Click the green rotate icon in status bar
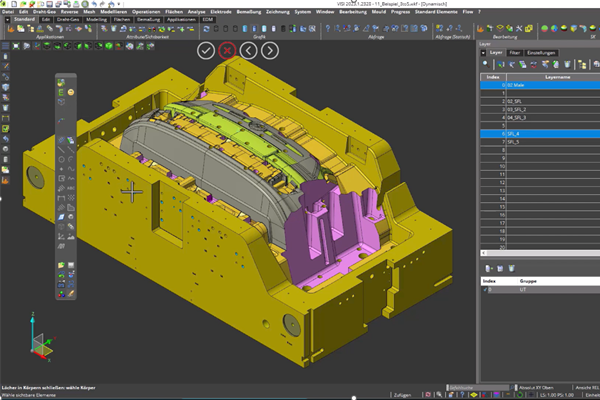 [x=519, y=395]
